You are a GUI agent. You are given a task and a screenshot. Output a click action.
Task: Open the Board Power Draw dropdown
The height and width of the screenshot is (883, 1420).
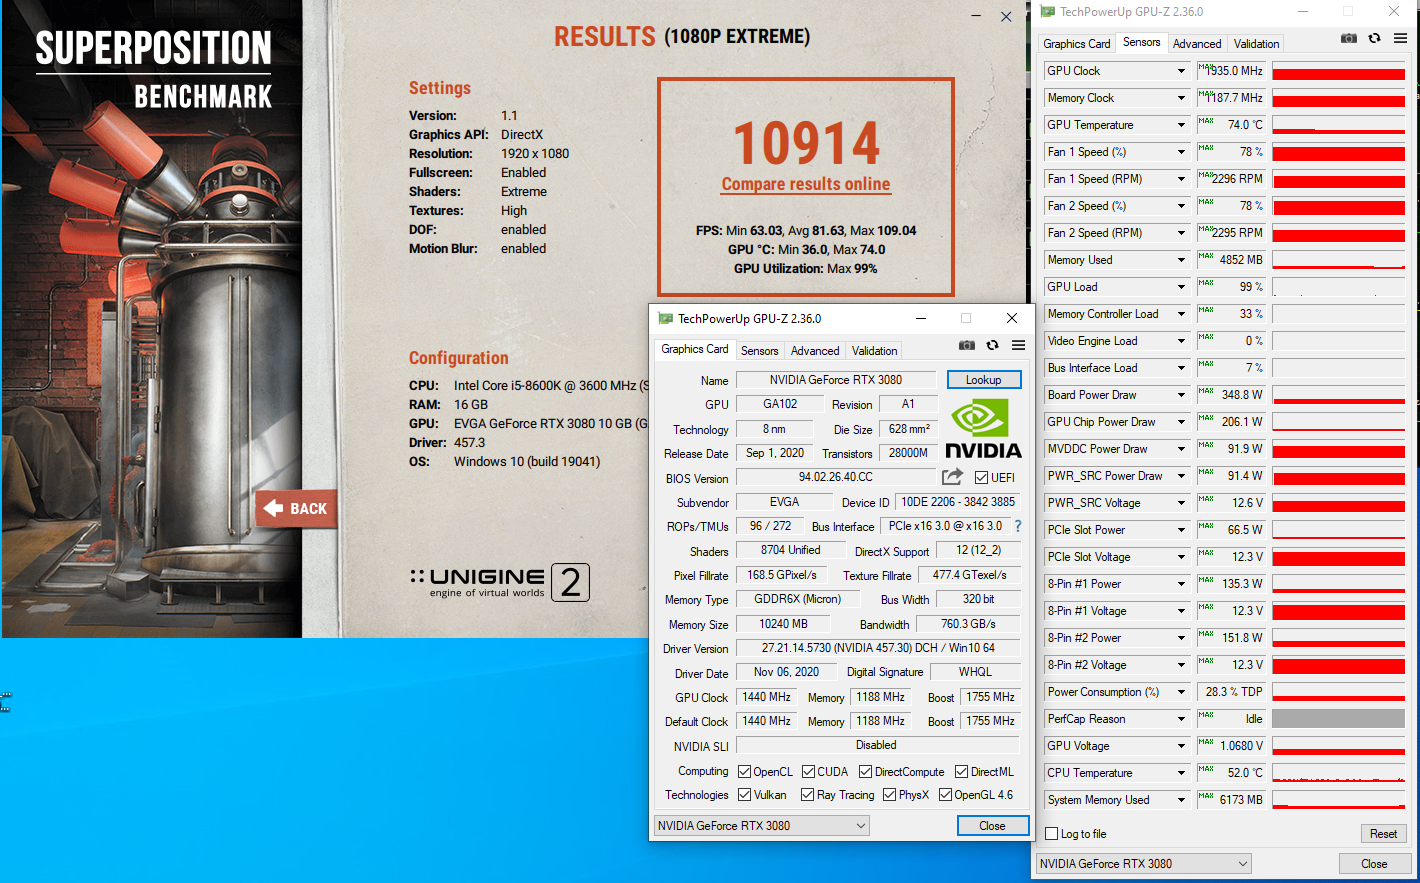point(1181,395)
